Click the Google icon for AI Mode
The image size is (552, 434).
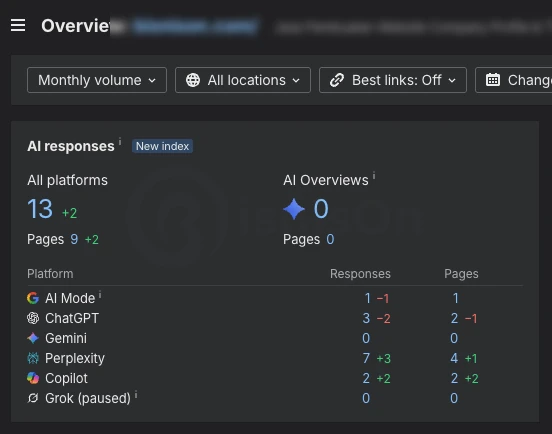(33, 298)
